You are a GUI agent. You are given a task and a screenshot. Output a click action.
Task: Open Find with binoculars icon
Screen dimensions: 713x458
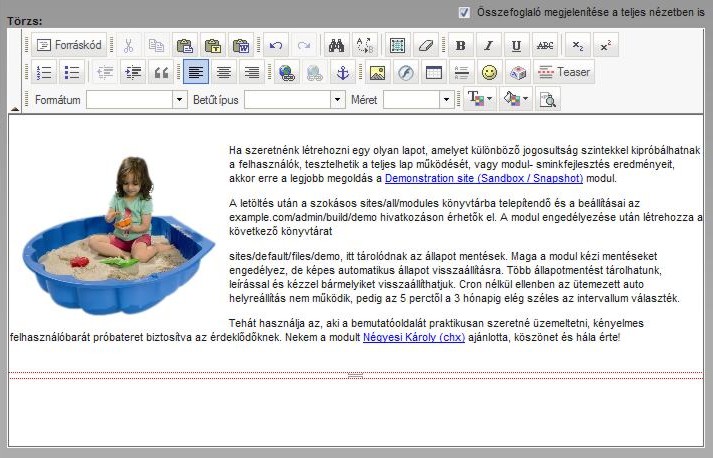[x=336, y=45]
